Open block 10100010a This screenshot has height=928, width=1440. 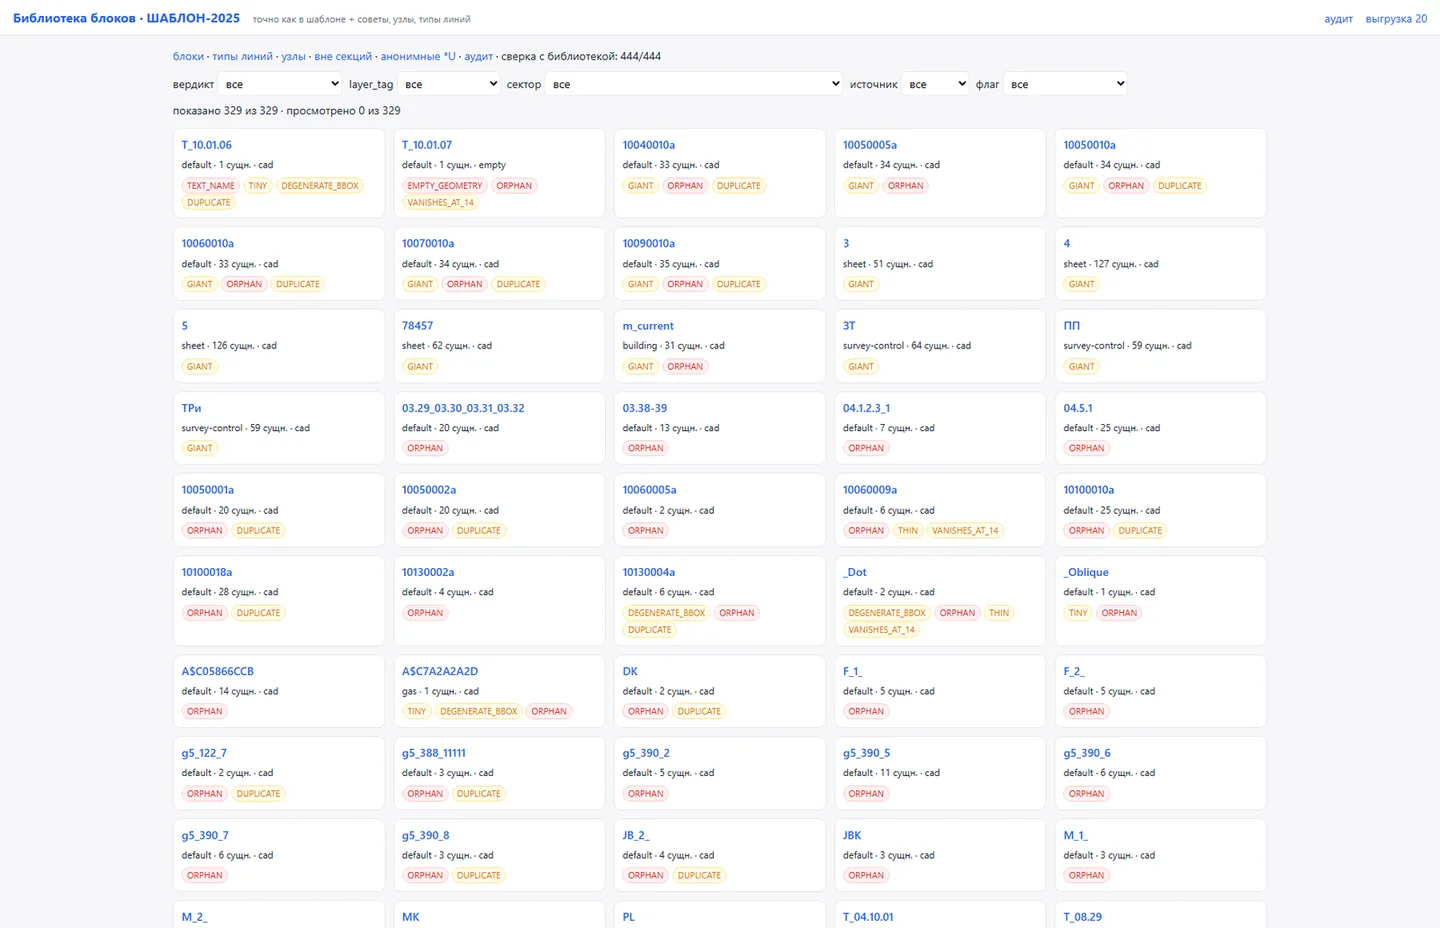coord(1088,490)
